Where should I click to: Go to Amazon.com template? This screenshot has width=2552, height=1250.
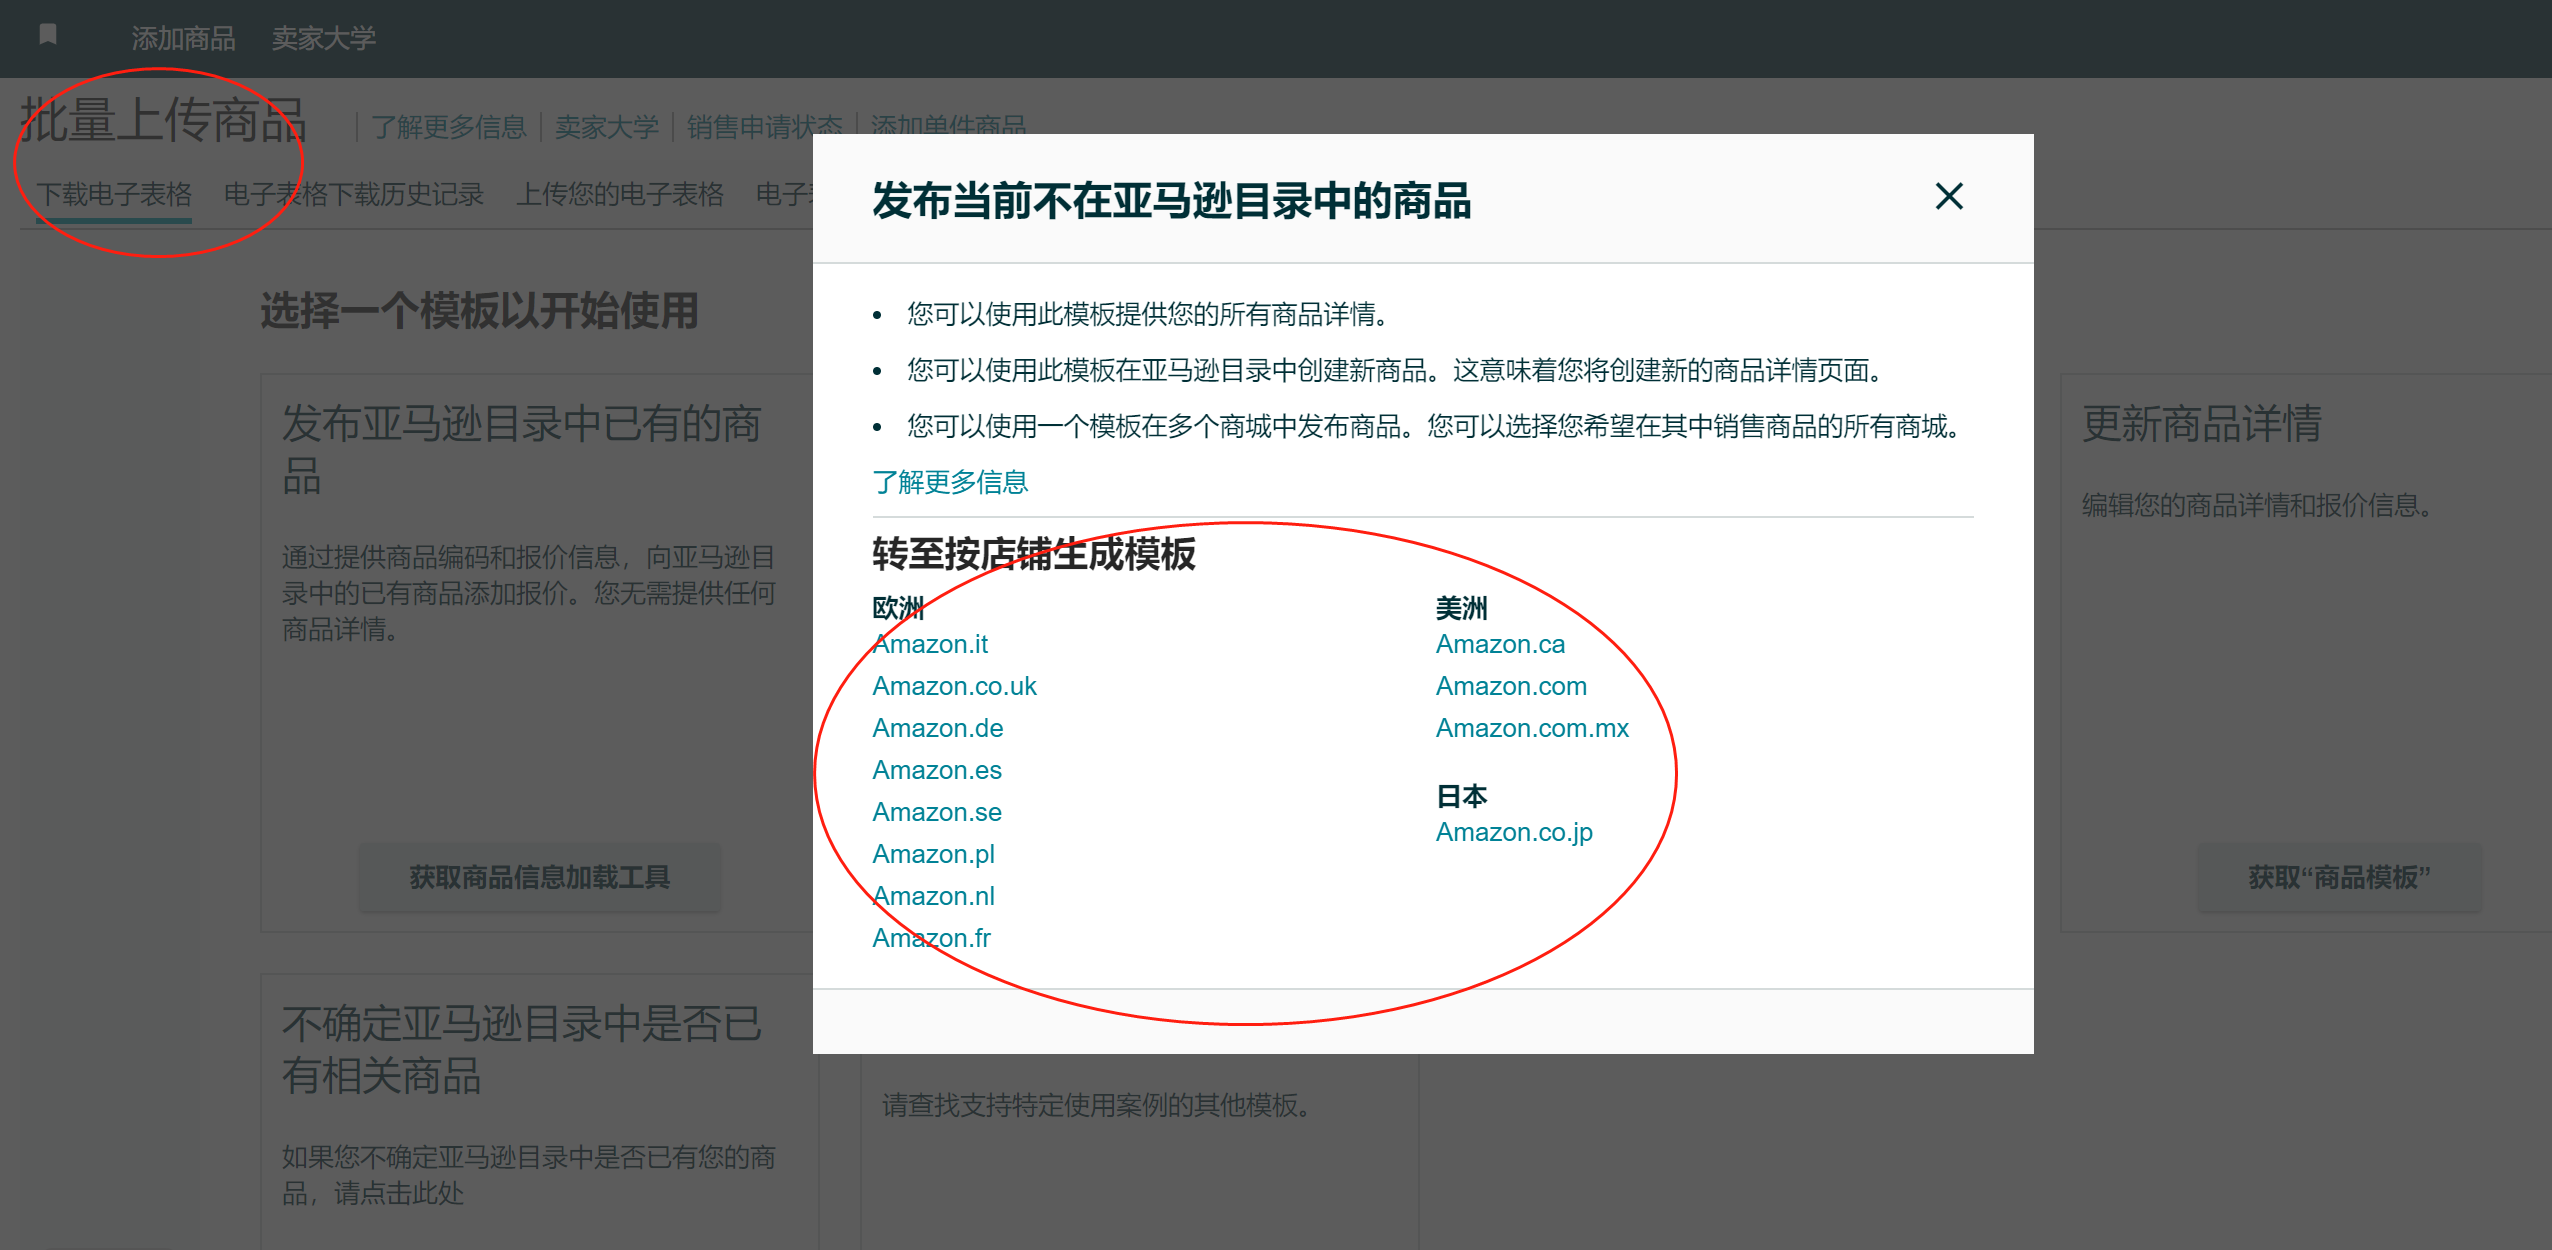point(1511,686)
